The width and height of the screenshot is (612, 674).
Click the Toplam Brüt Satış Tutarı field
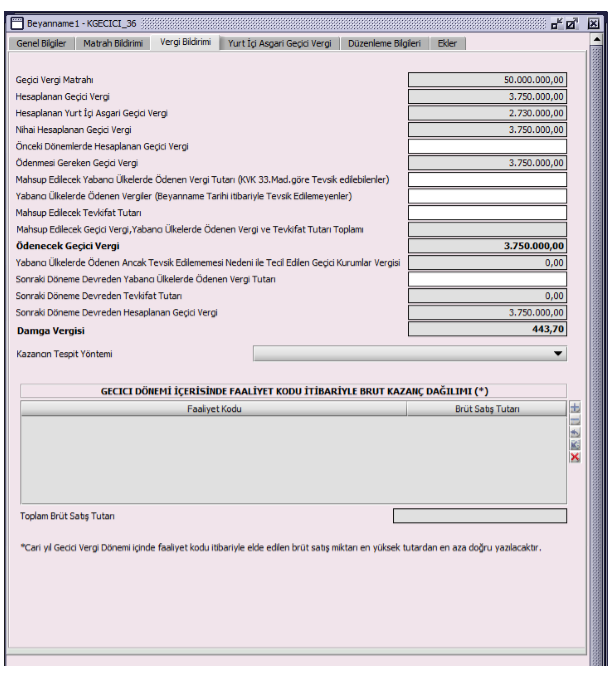click(x=480, y=516)
